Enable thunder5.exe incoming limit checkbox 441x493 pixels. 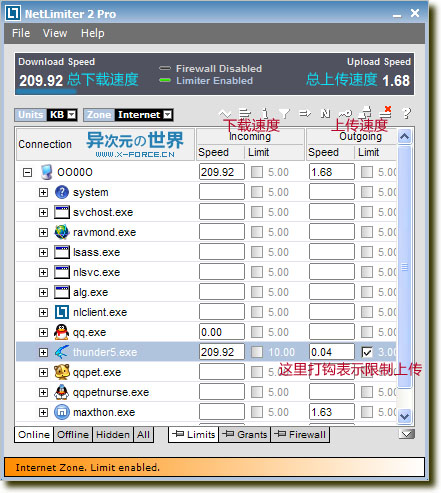coord(257,352)
